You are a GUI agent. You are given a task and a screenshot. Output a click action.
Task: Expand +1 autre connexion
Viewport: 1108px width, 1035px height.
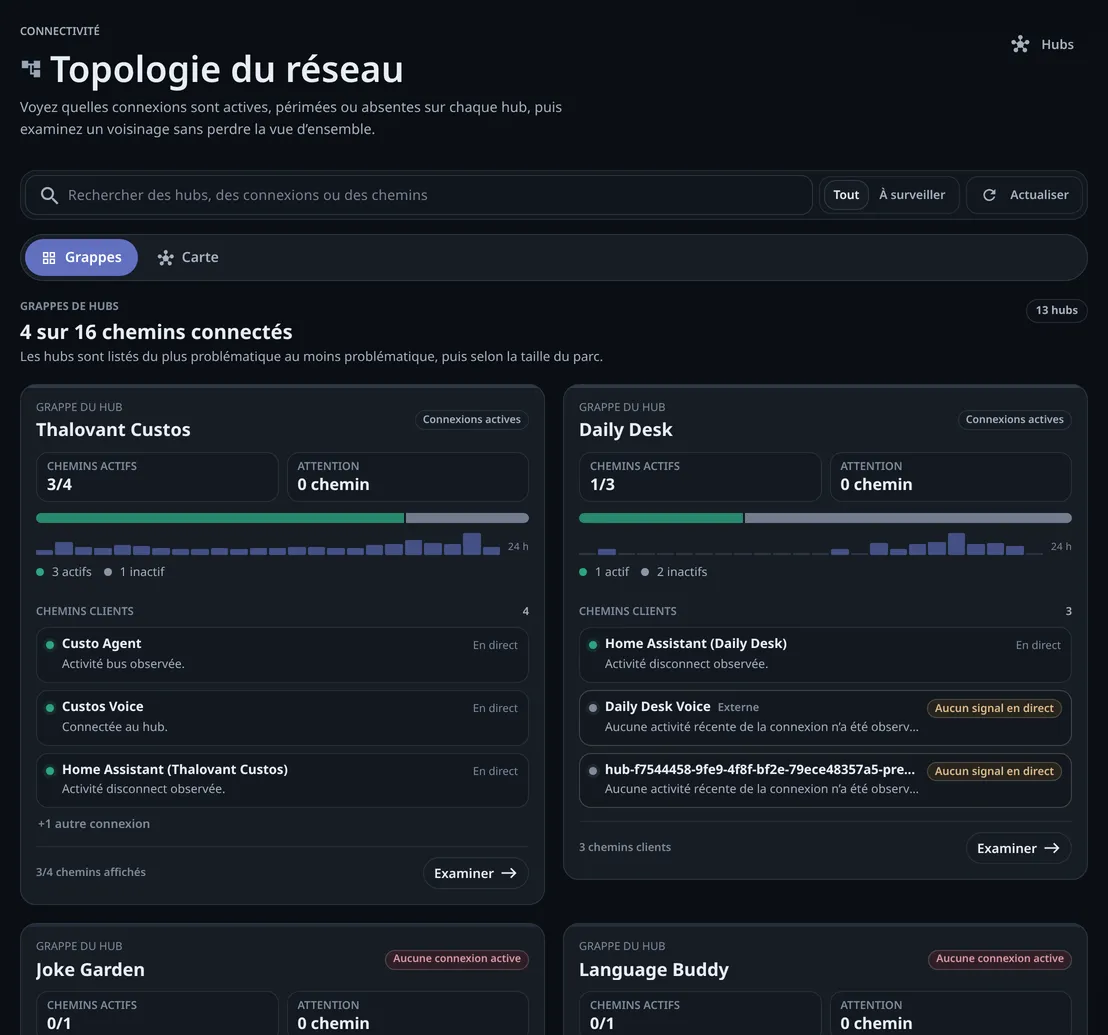click(x=93, y=824)
